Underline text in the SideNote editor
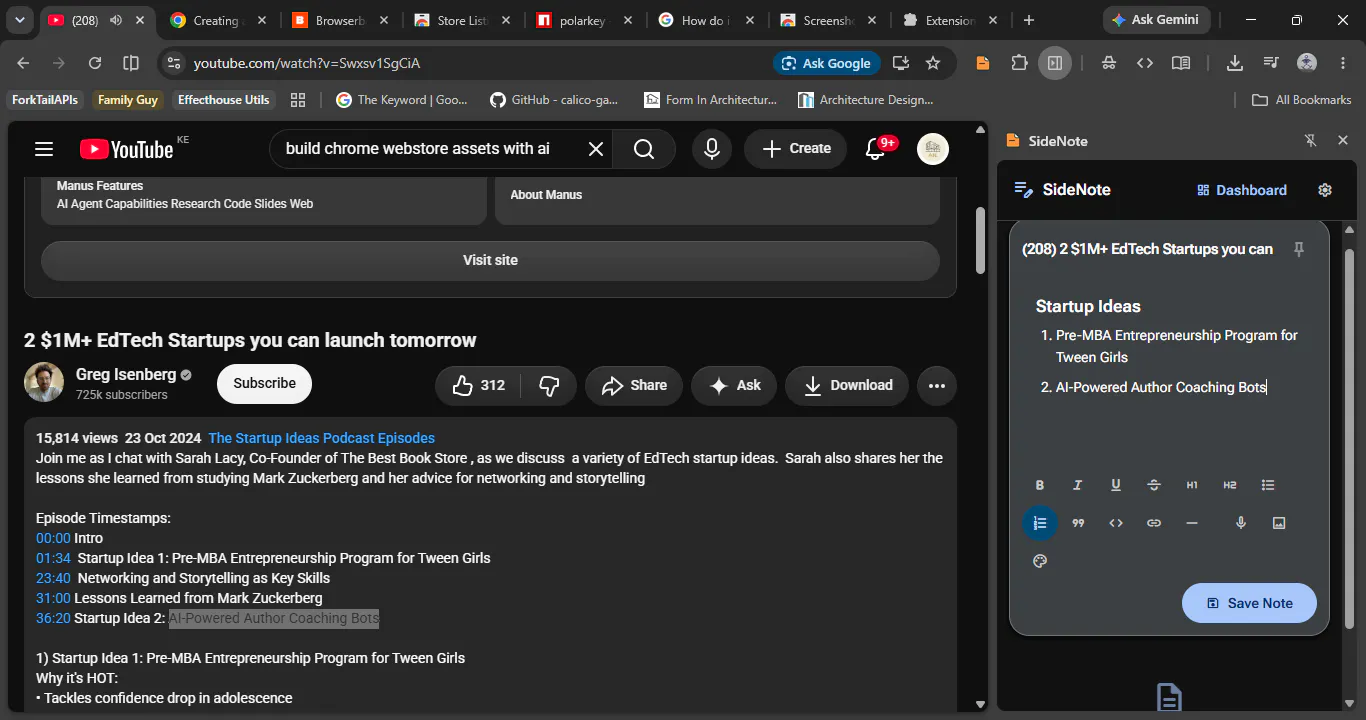 tap(1116, 485)
